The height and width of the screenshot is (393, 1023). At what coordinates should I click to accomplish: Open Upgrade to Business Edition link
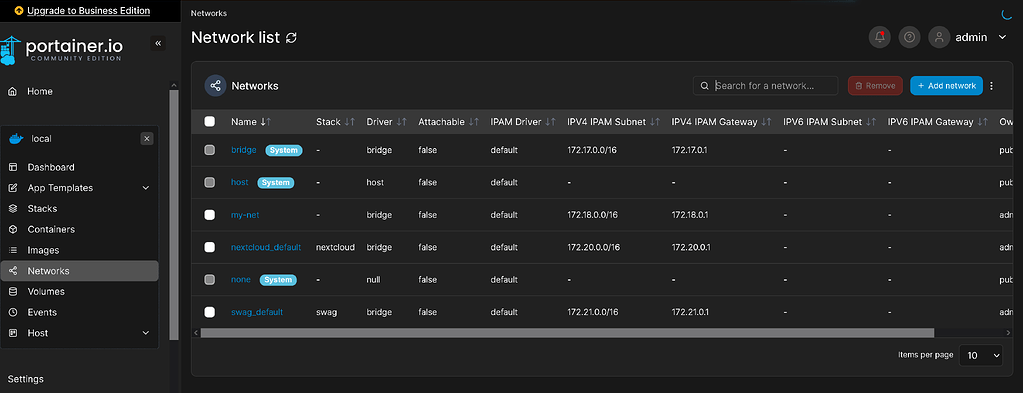(88, 10)
